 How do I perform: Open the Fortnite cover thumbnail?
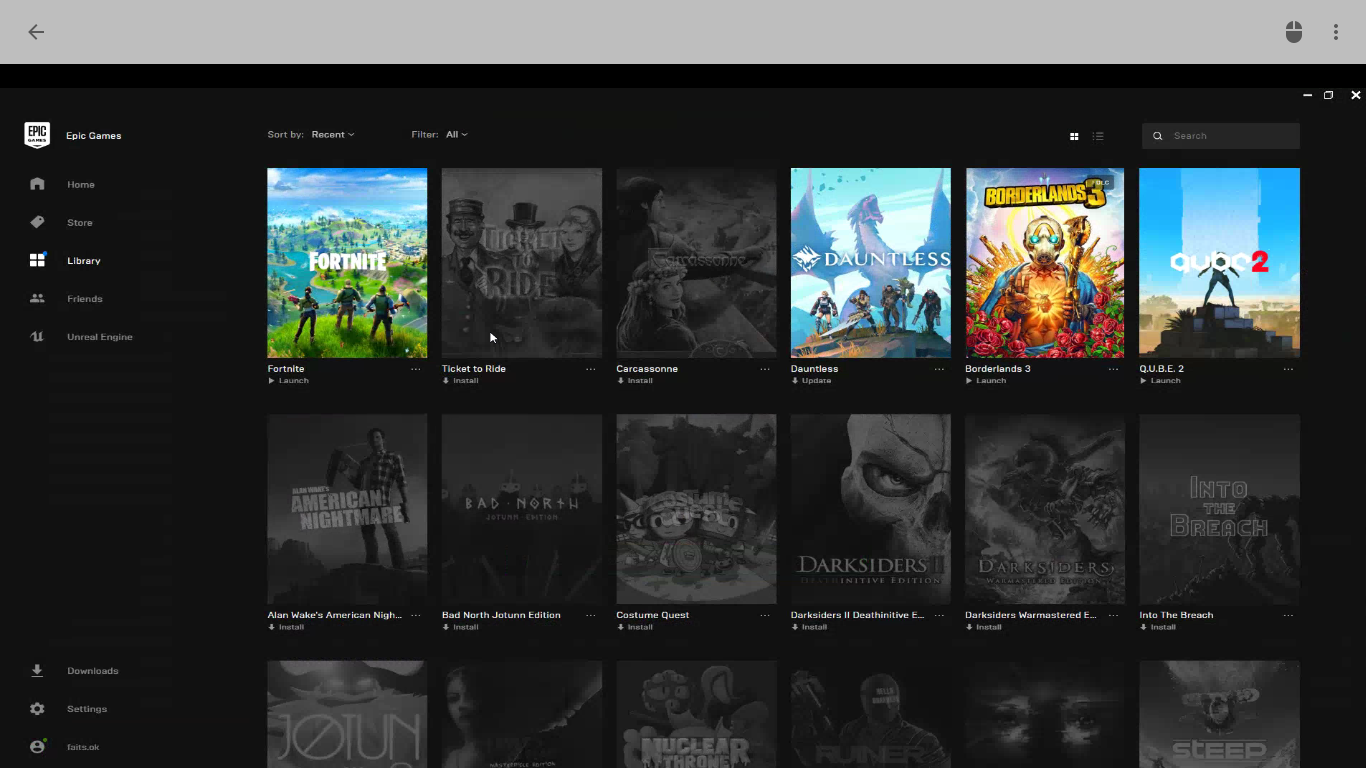click(347, 263)
